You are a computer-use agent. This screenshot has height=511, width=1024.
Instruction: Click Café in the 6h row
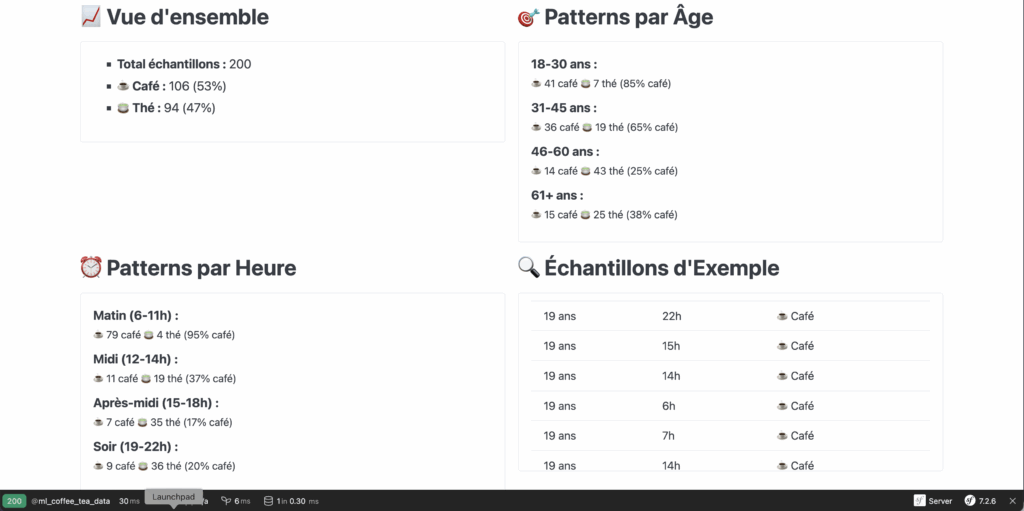(x=795, y=406)
